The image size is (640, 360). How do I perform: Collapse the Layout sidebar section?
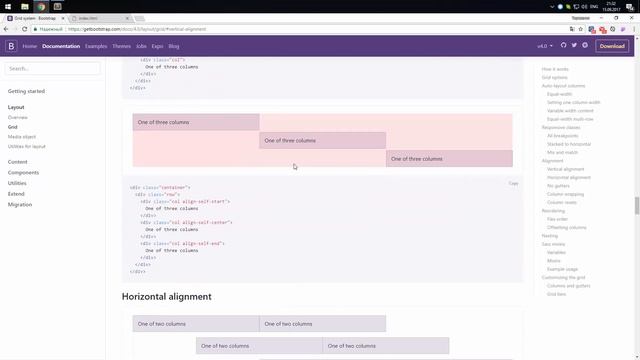click(x=16, y=107)
